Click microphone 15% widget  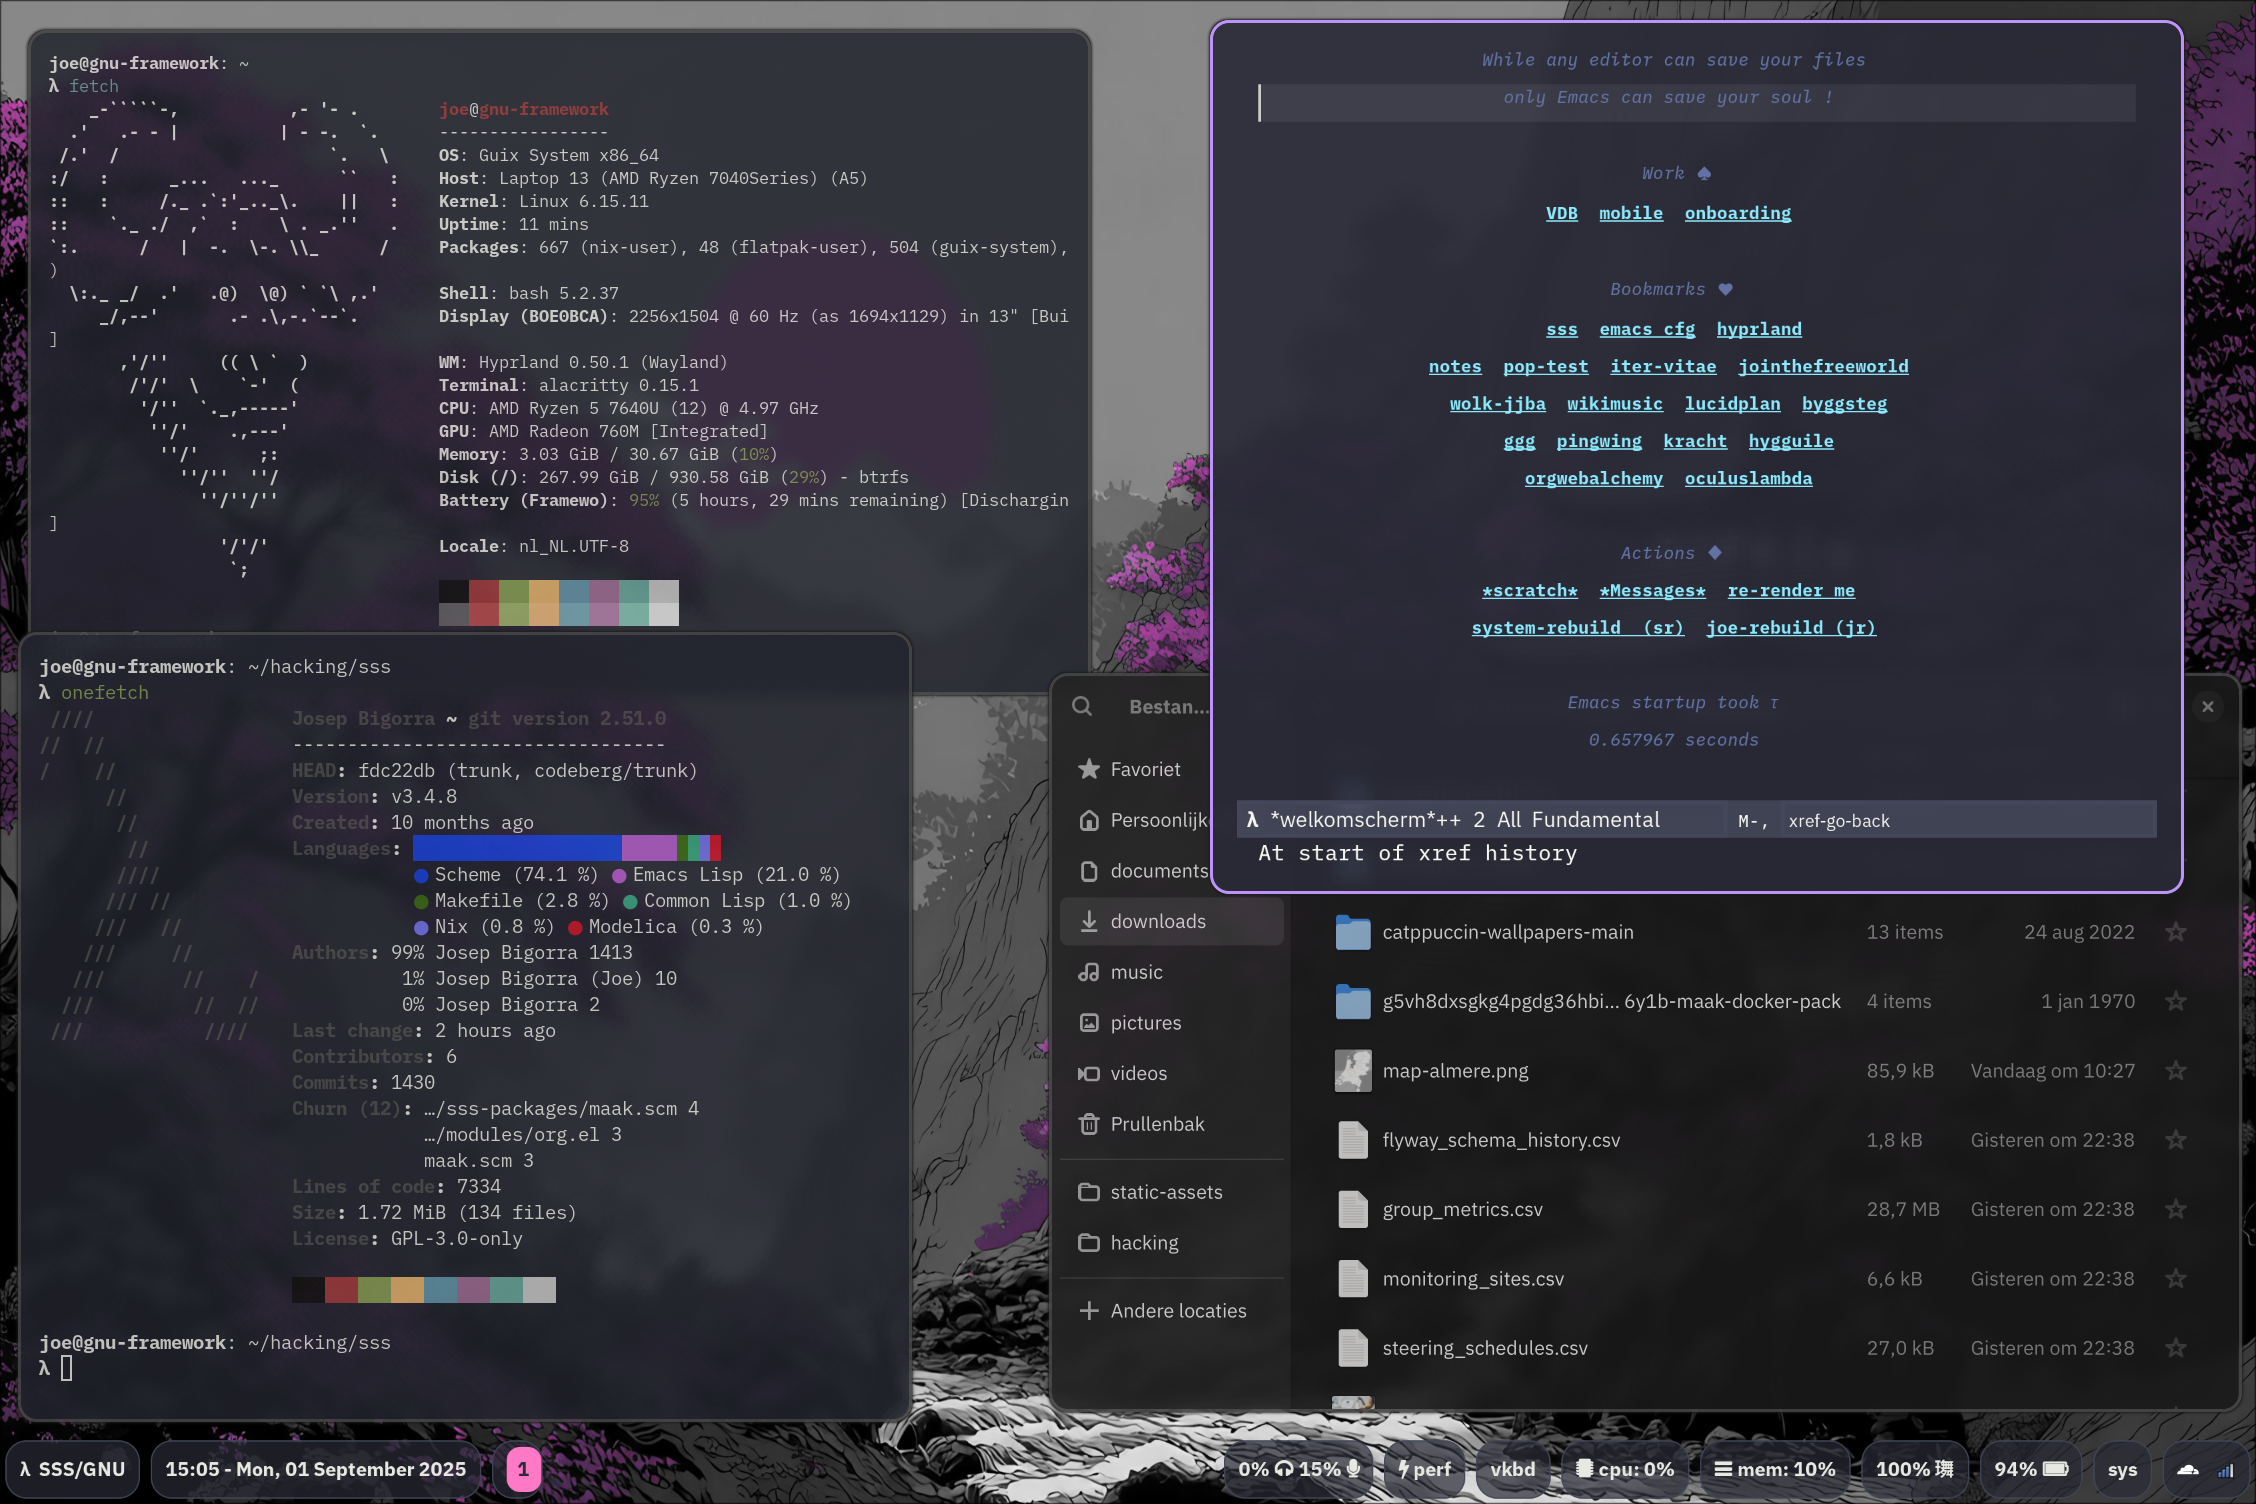pyautogui.click(x=1330, y=1469)
